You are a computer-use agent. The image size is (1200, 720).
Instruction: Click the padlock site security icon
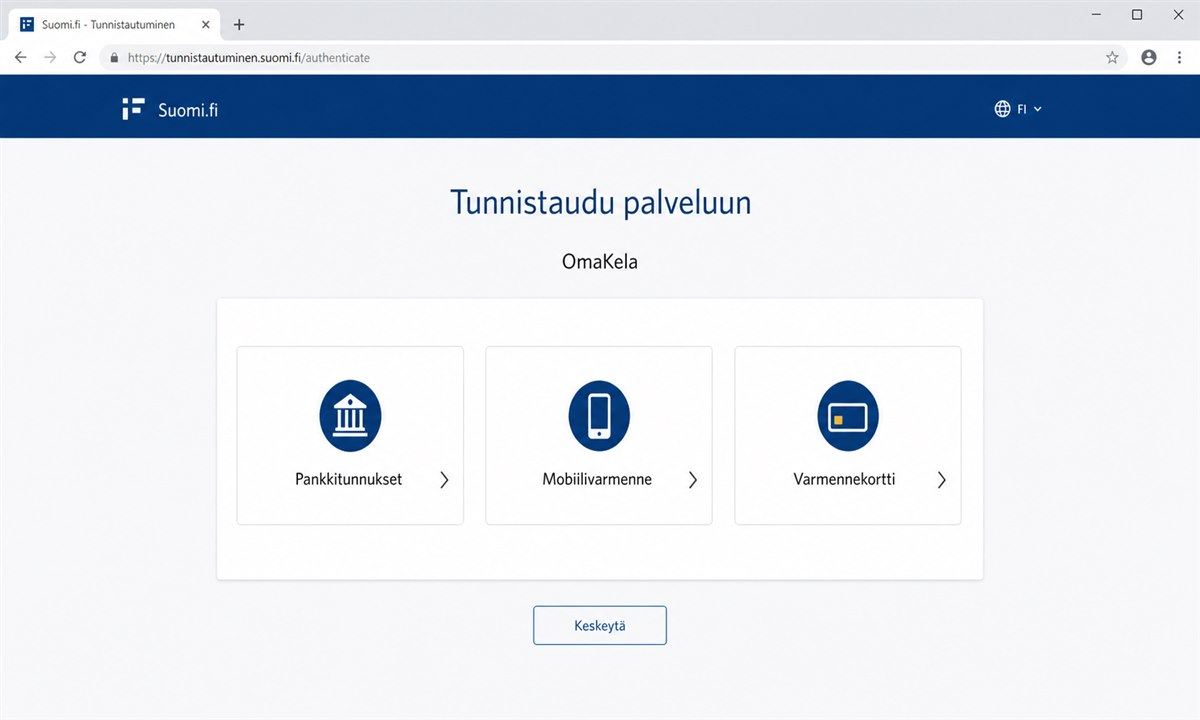point(114,58)
